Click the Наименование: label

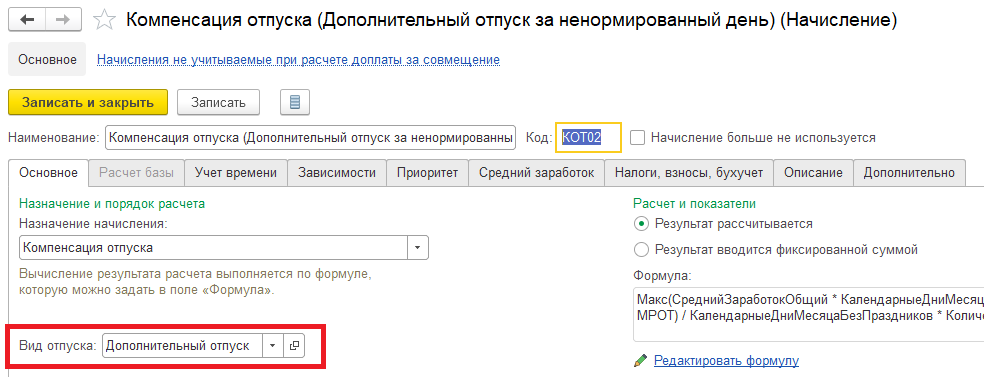tap(54, 137)
